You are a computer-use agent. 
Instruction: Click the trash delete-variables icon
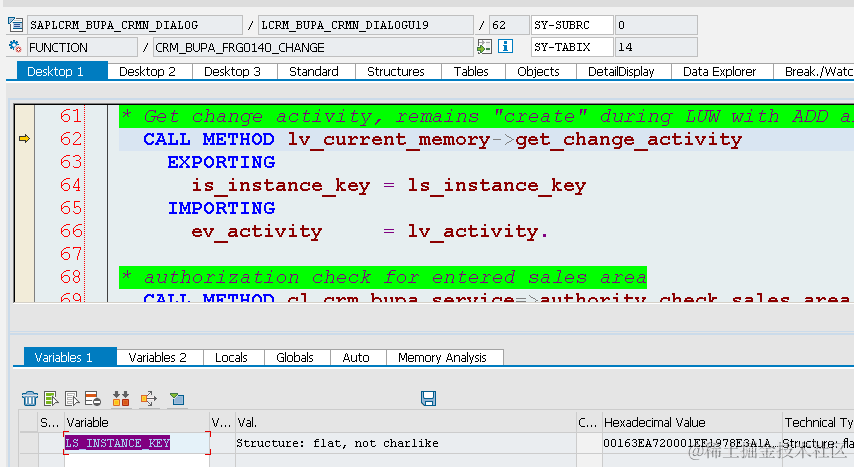point(30,399)
